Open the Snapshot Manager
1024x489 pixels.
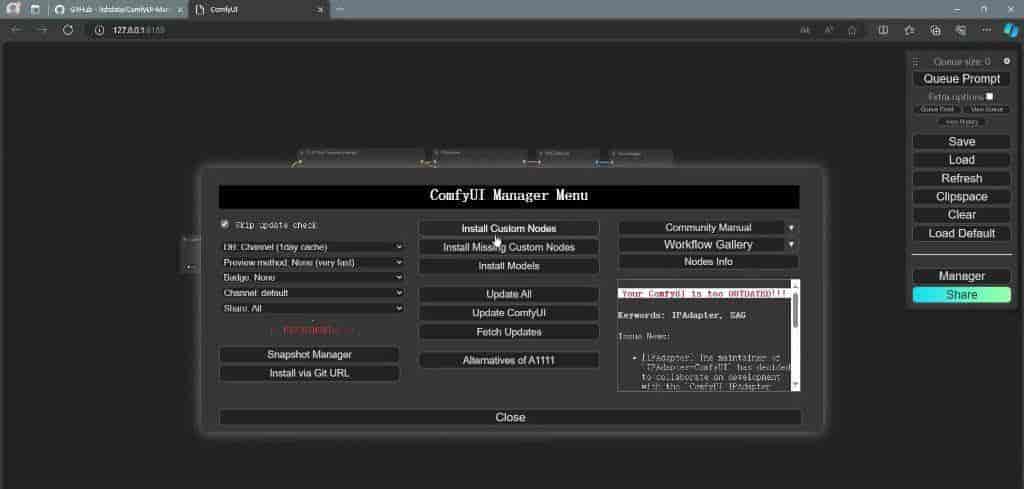tap(309, 355)
